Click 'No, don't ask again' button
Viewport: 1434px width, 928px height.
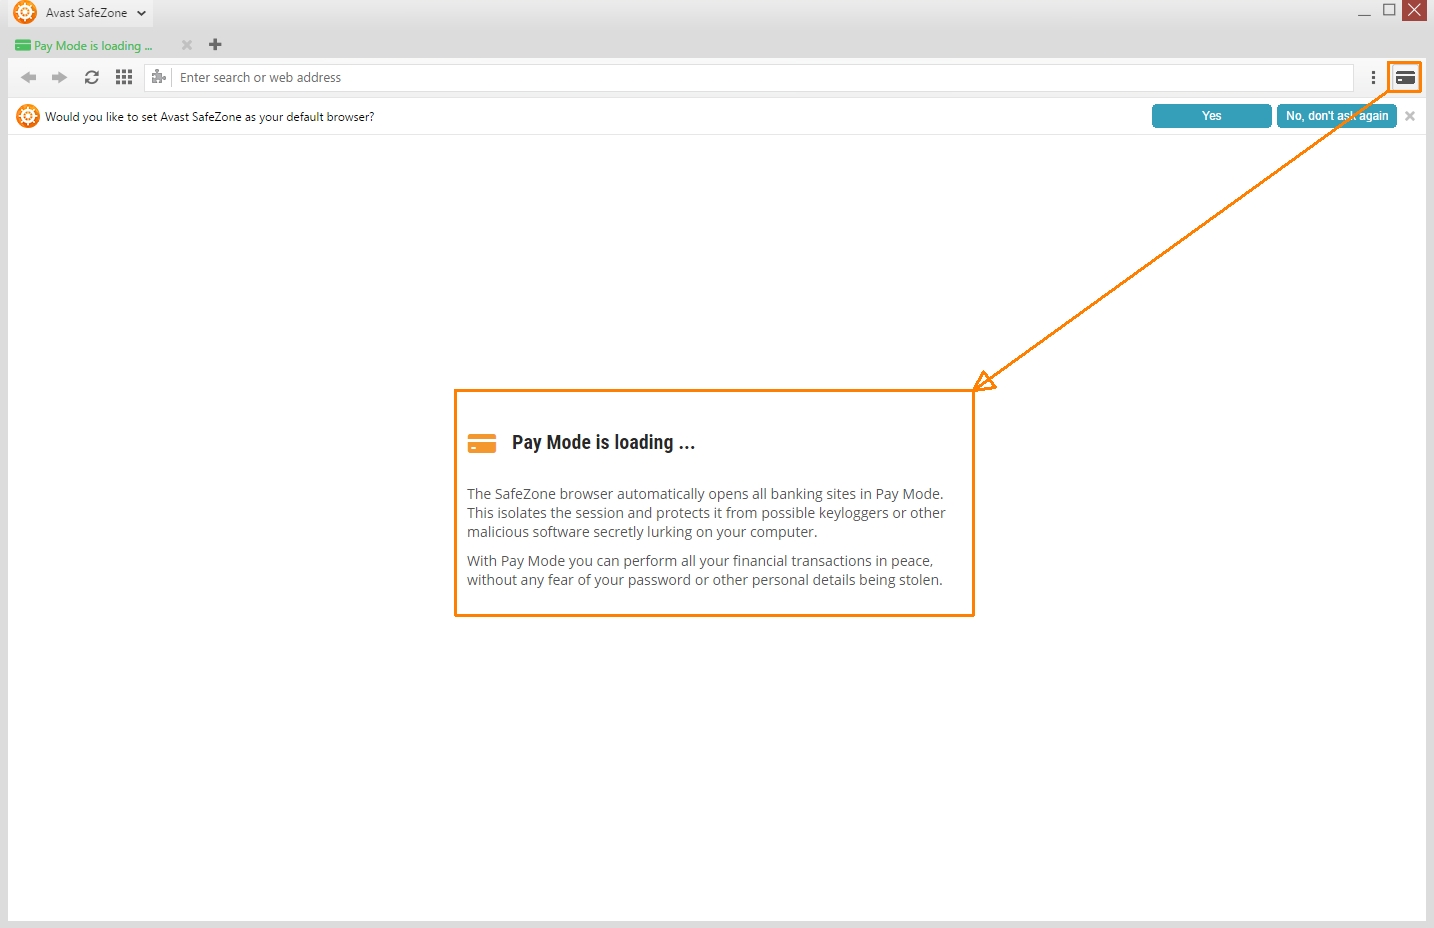[x=1337, y=116]
